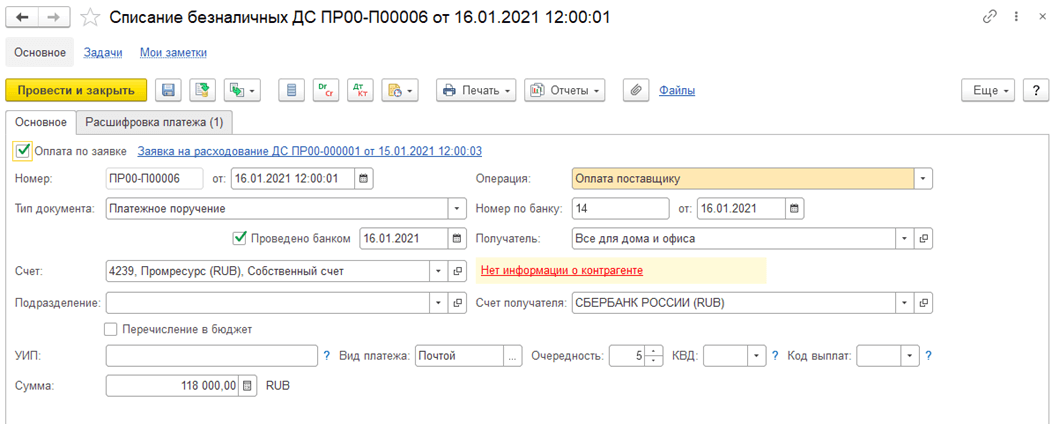The height and width of the screenshot is (424, 1052).
Task: Expand the 'Операция' dropdown list
Action: click(x=924, y=179)
